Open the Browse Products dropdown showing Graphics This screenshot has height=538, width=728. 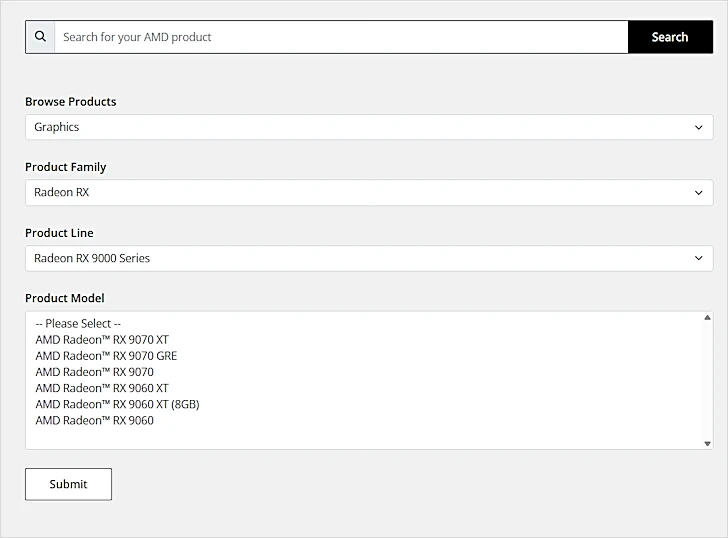coord(369,127)
